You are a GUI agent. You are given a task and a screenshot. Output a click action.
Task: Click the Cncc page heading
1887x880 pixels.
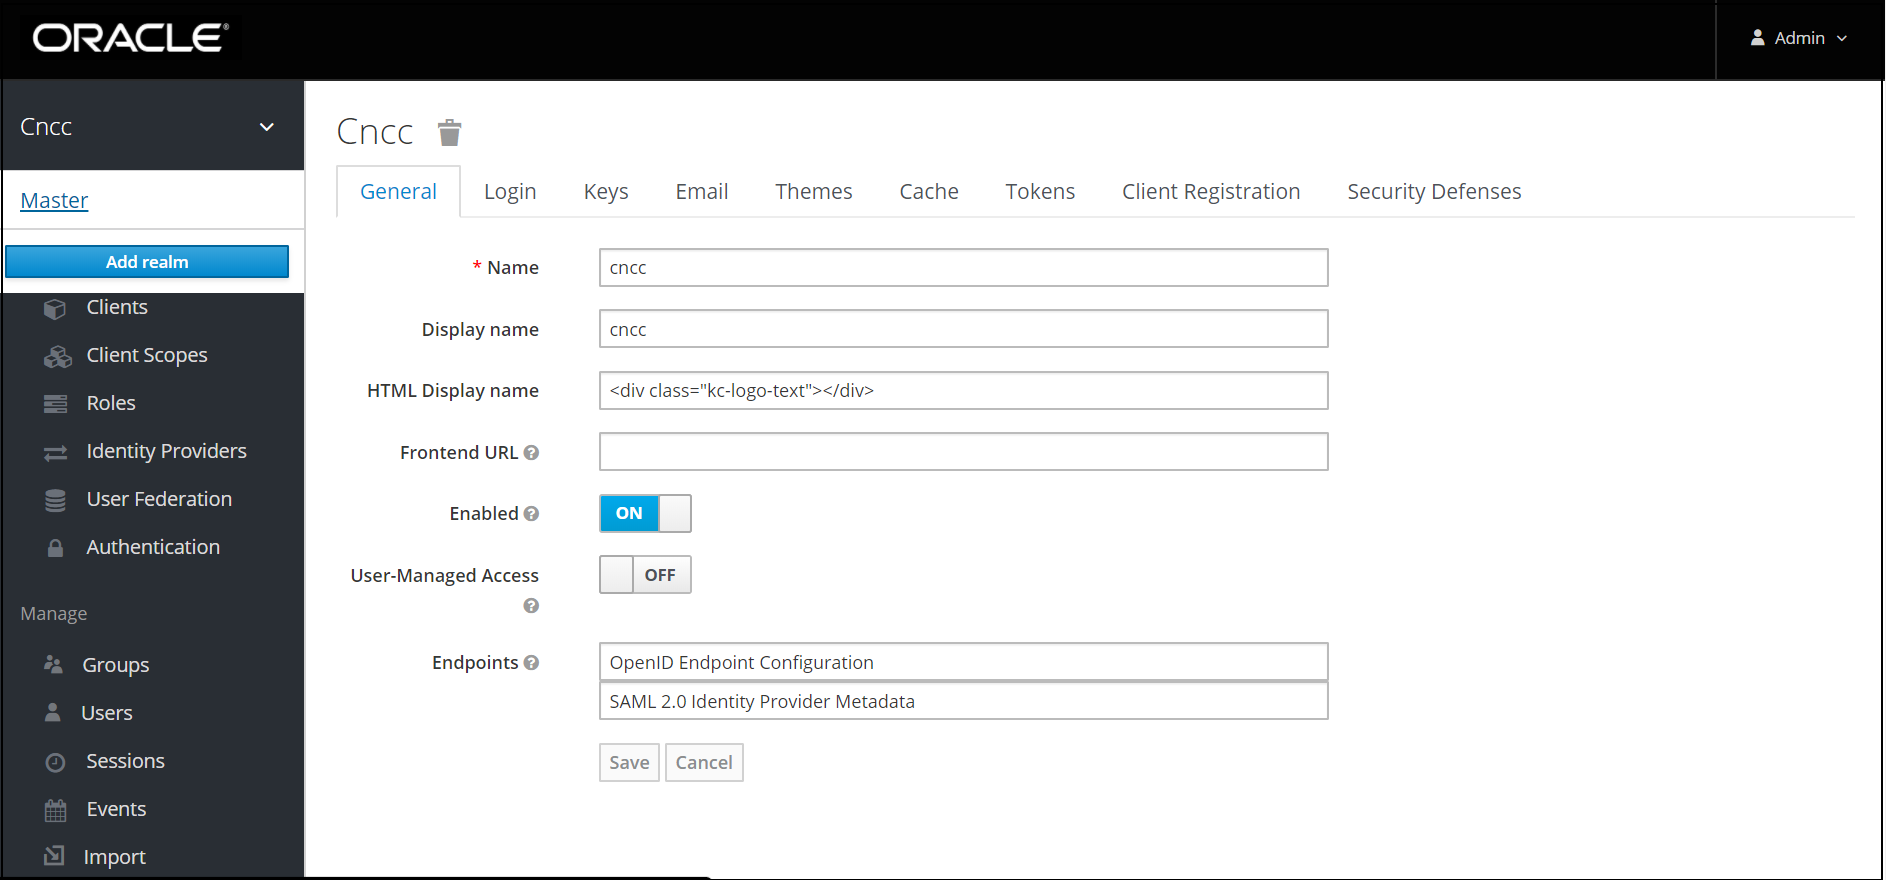[x=375, y=132]
